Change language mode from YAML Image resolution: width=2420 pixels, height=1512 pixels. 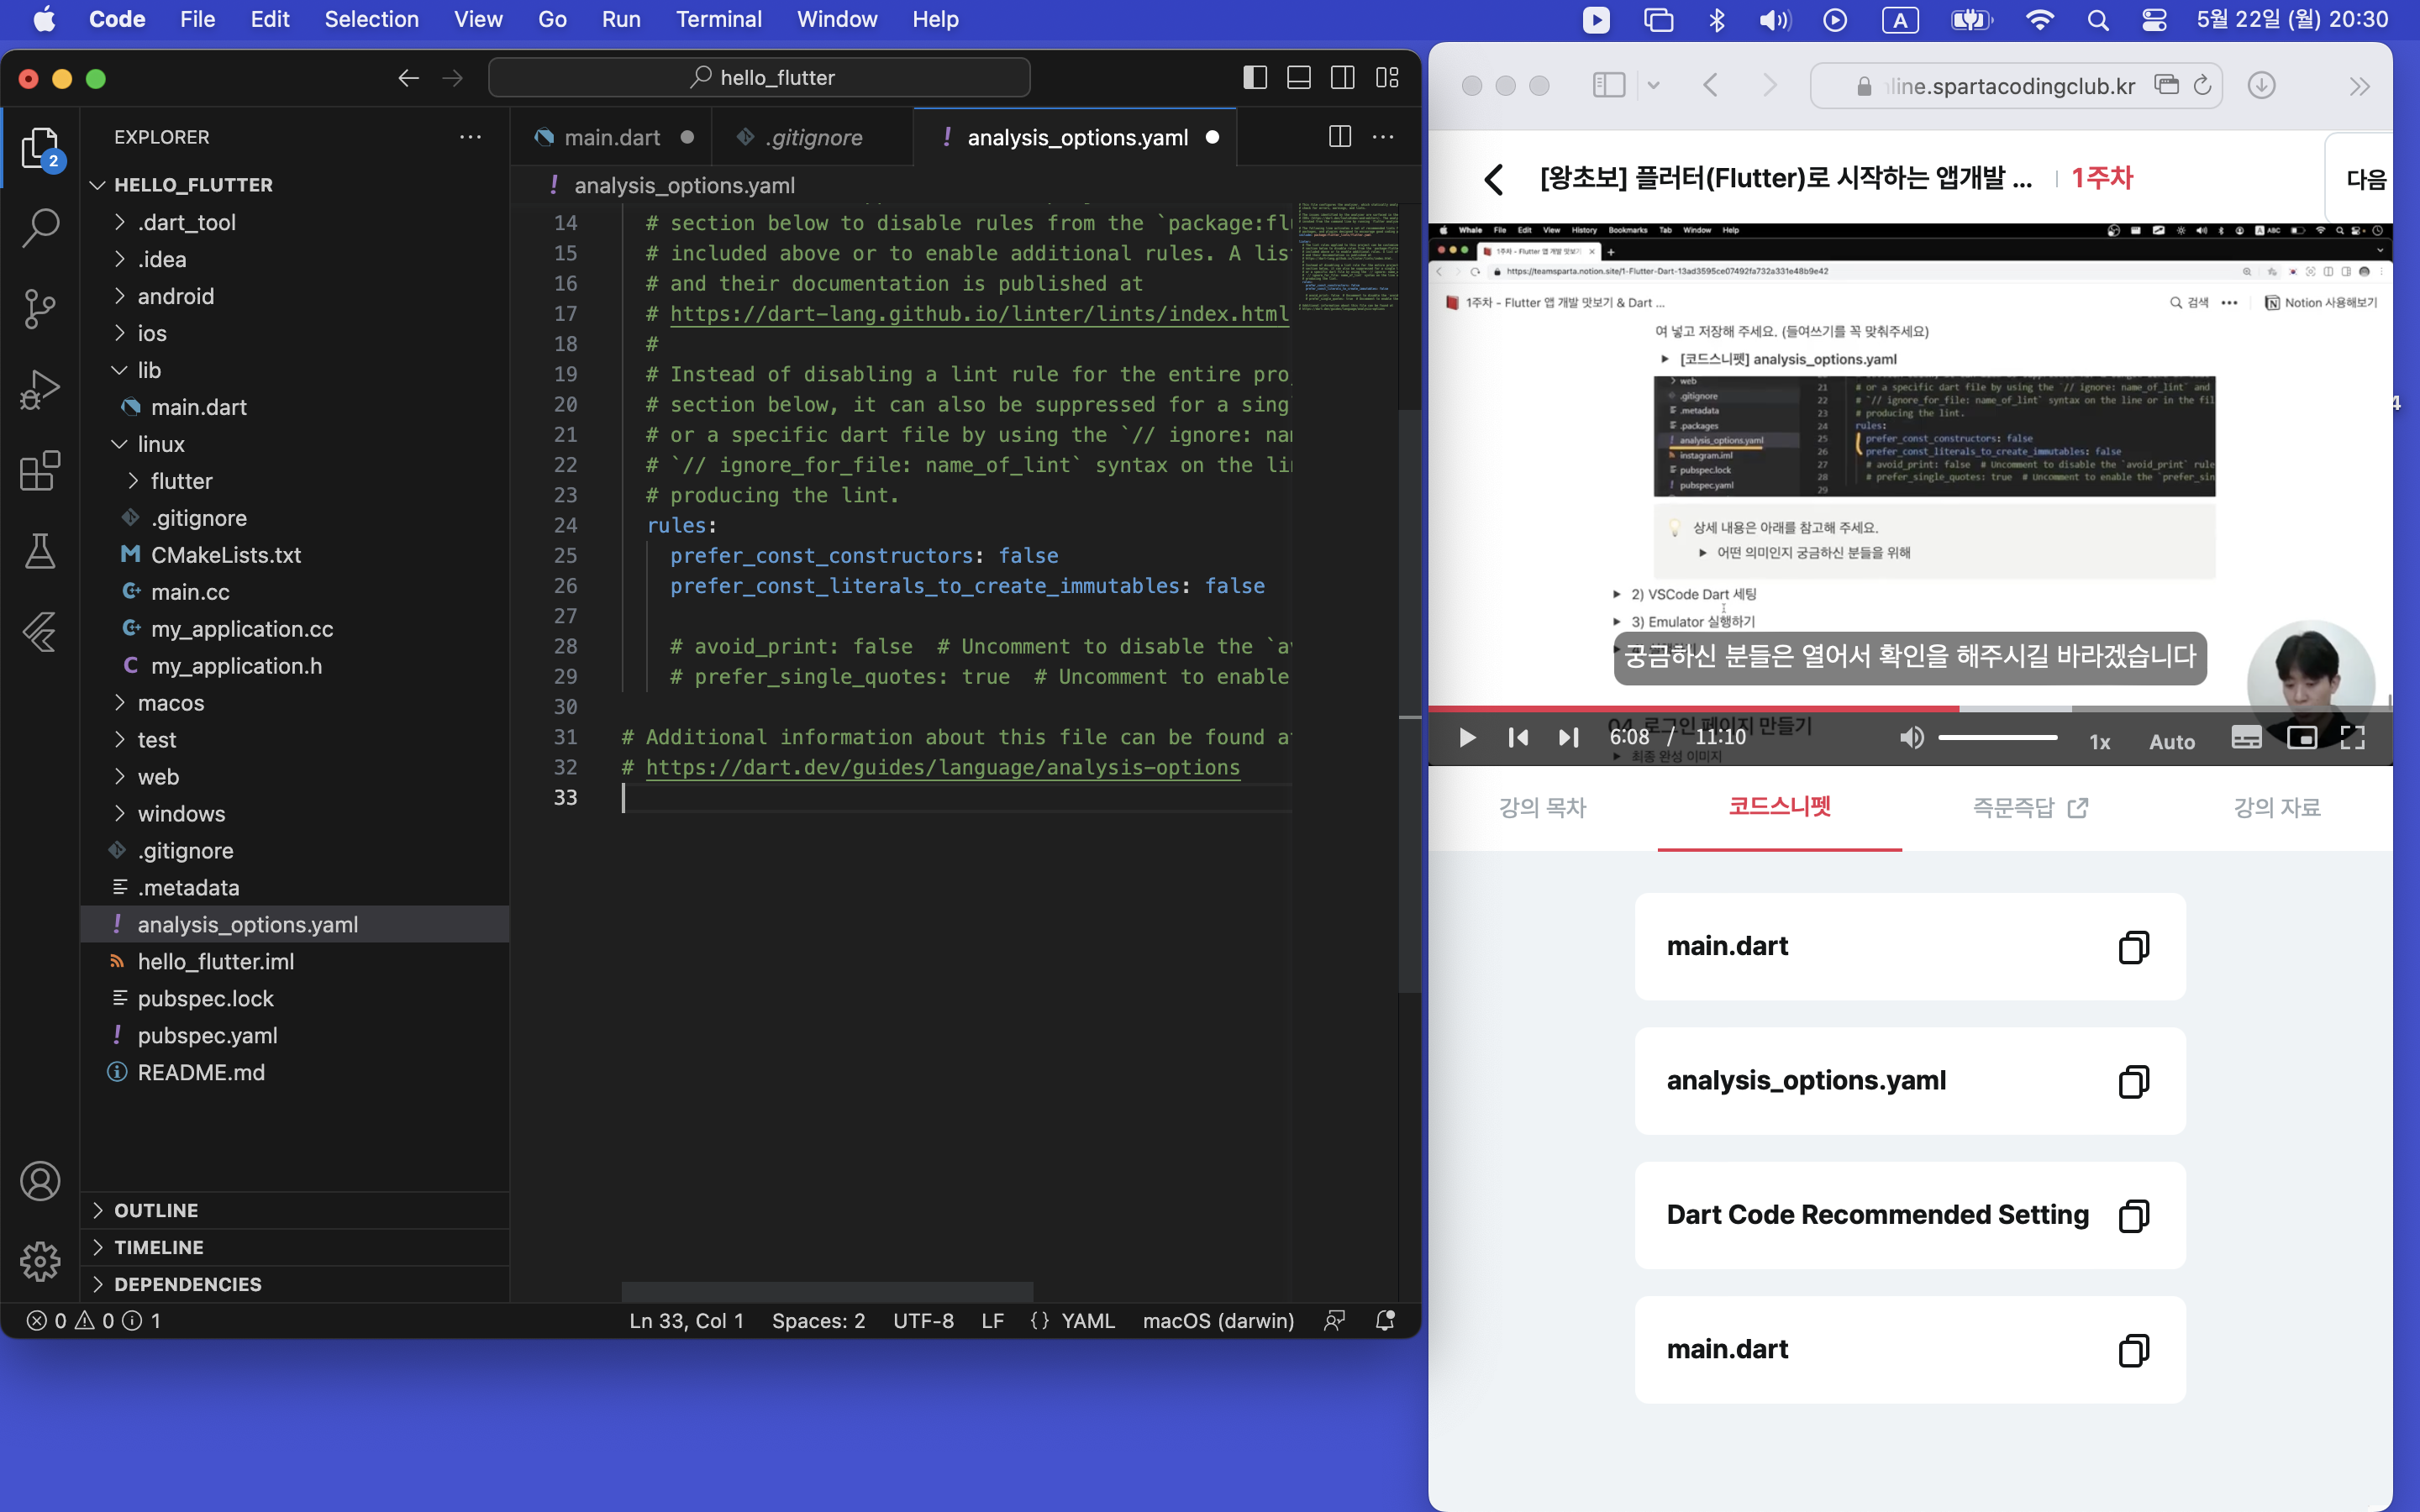(x=1087, y=1321)
